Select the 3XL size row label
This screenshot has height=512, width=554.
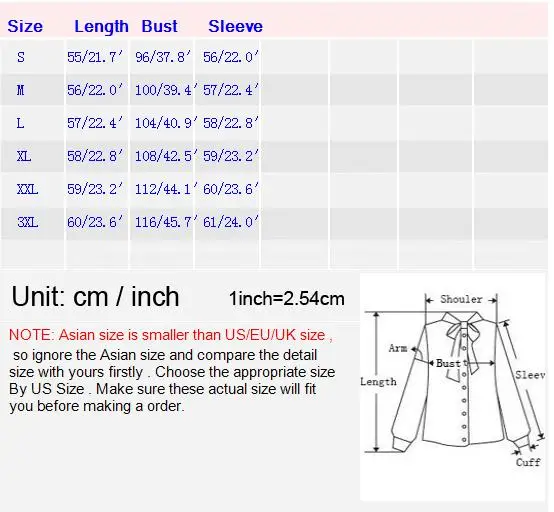[27, 222]
